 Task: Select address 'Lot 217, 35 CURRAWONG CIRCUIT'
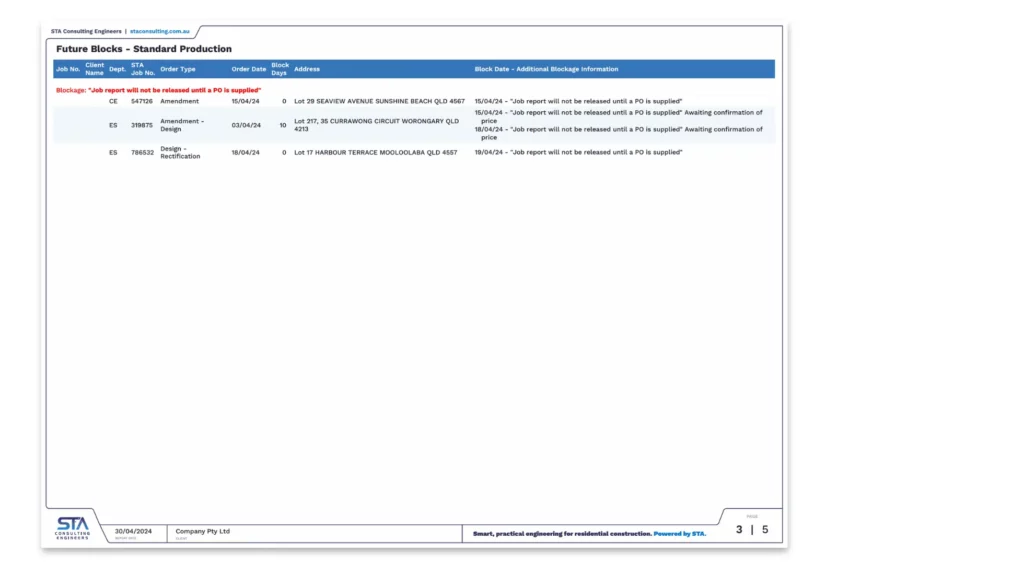point(377,125)
